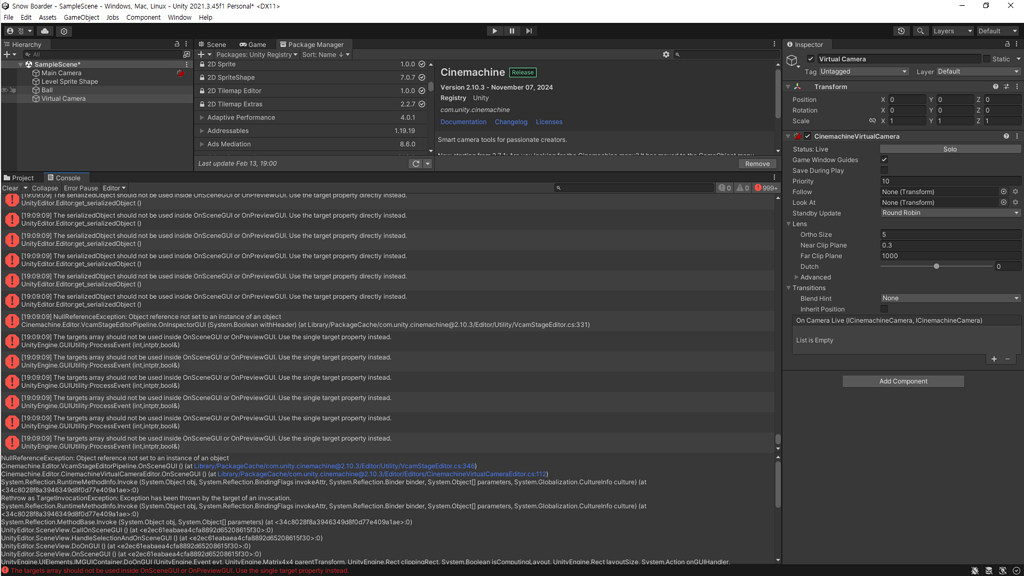The height and width of the screenshot is (576, 1024).
Task: Open Cinemachine Changelog link
Action: click(511, 122)
